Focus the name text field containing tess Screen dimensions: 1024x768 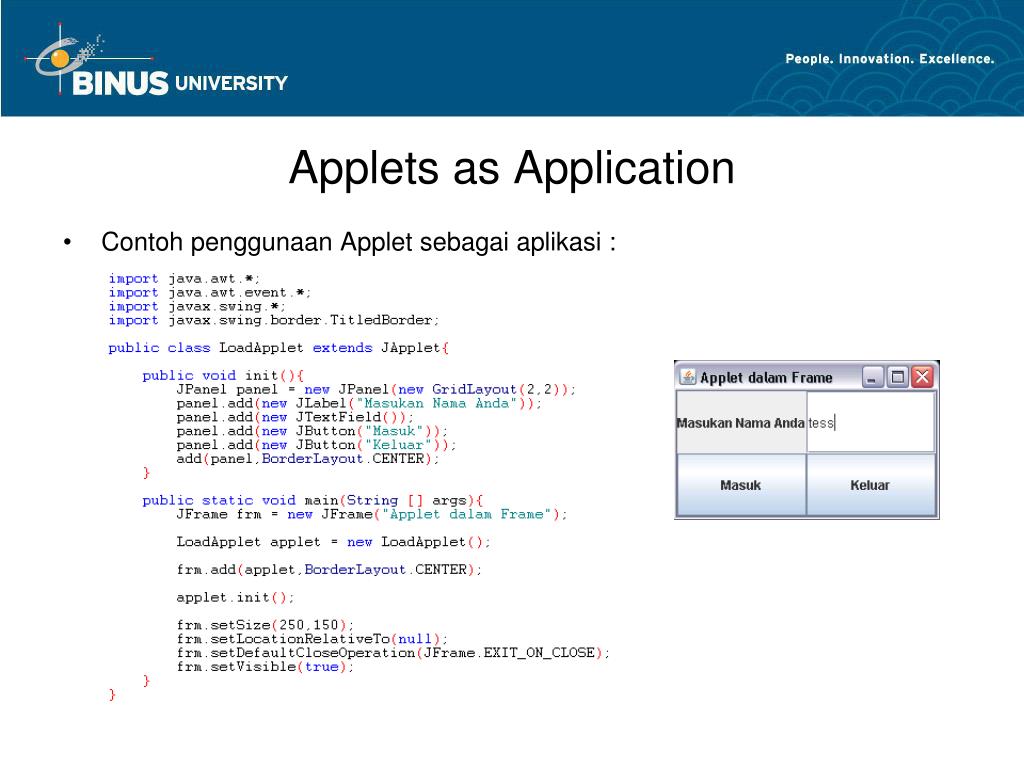[x=871, y=423]
